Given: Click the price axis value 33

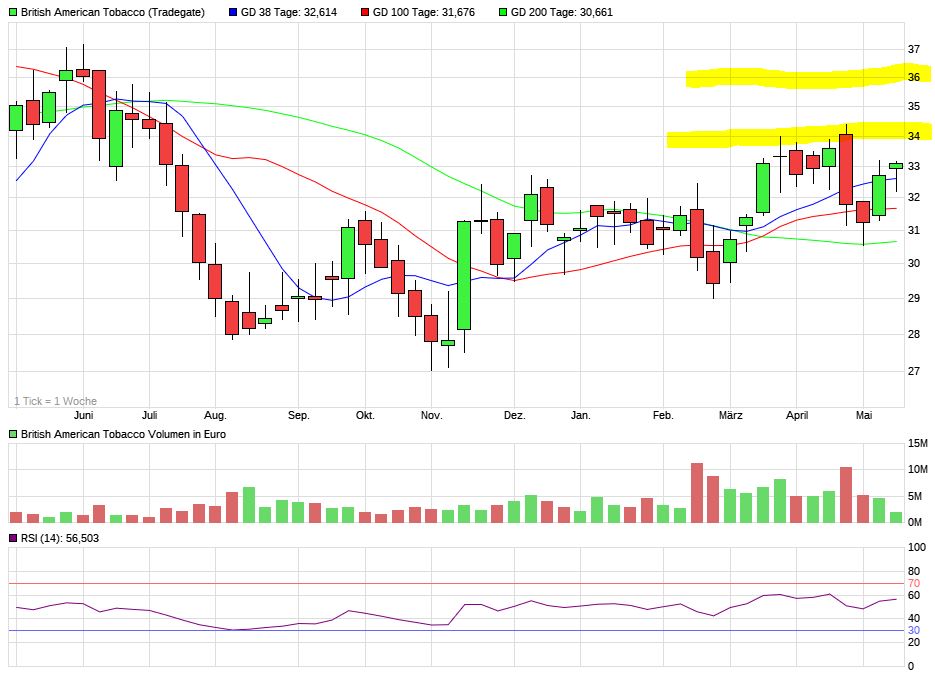Looking at the screenshot, I should coord(914,166).
